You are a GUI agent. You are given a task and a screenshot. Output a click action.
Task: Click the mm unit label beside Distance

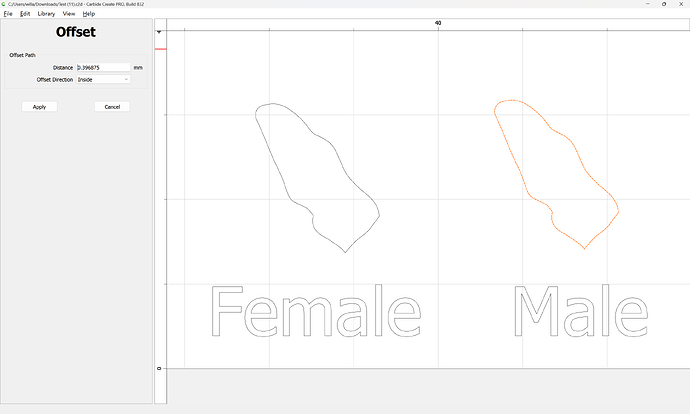138,67
